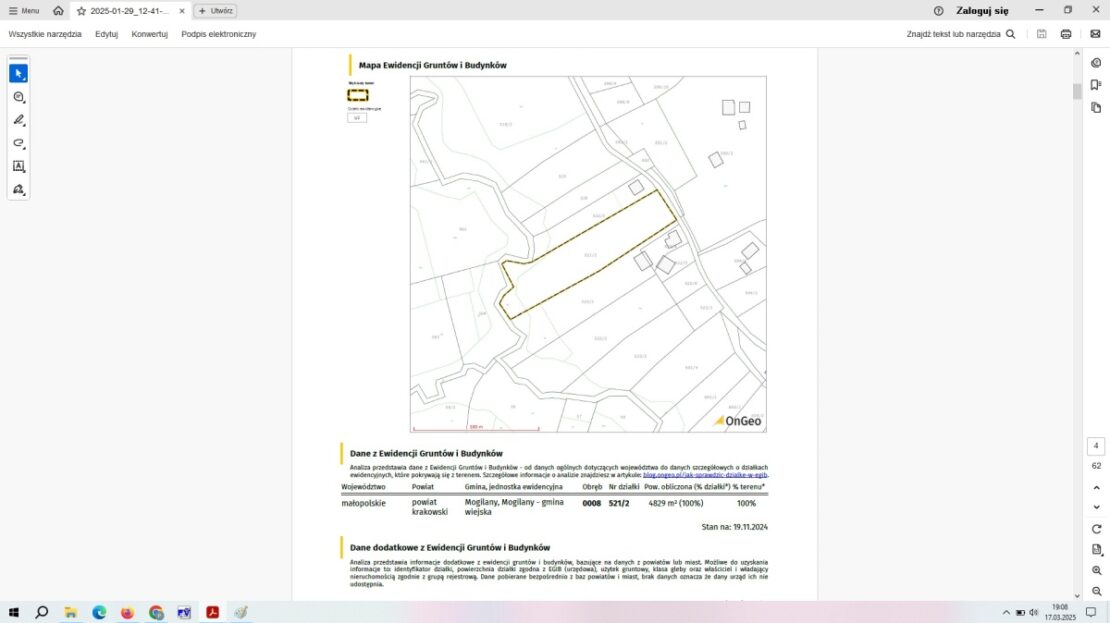Click the vertical scrollbar thumb
This screenshot has width=1110, height=623.
pos(1077,91)
